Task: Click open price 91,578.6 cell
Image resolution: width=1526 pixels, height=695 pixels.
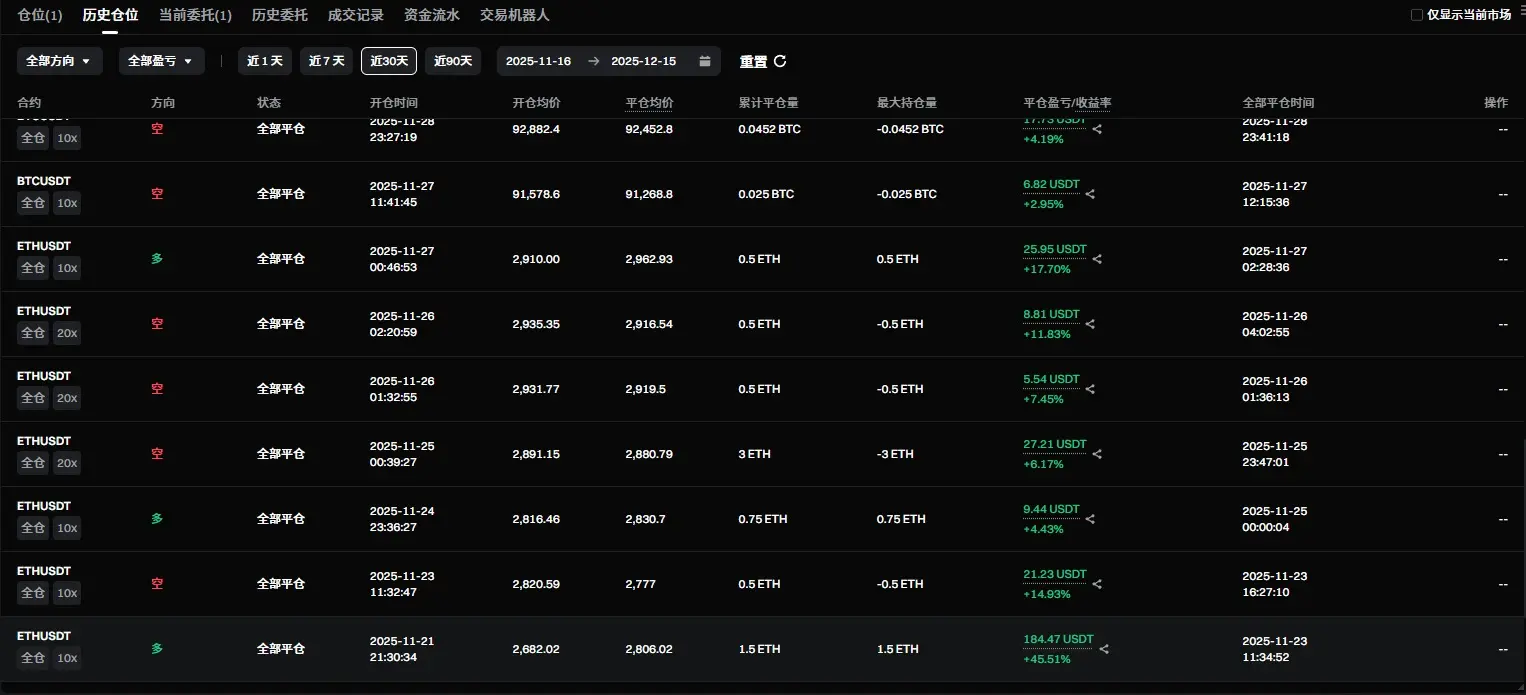Action: click(x=536, y=194)
